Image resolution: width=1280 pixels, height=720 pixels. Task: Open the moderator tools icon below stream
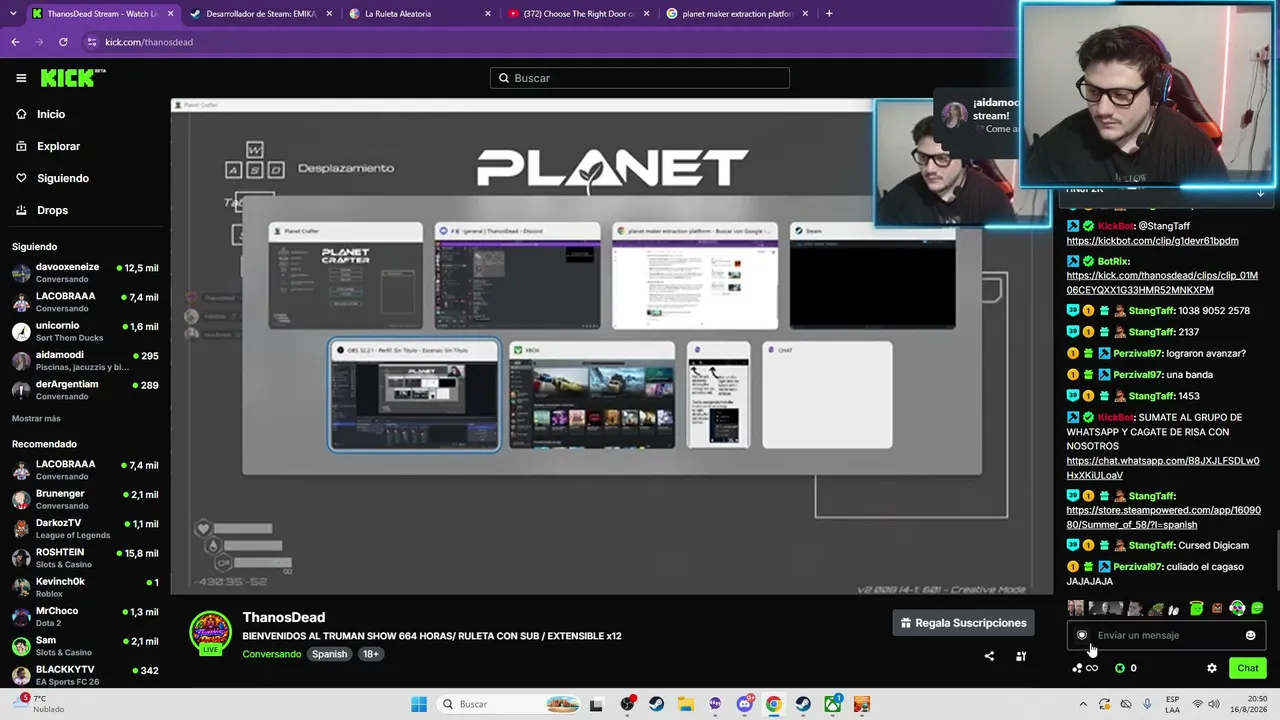(1021, 656)
